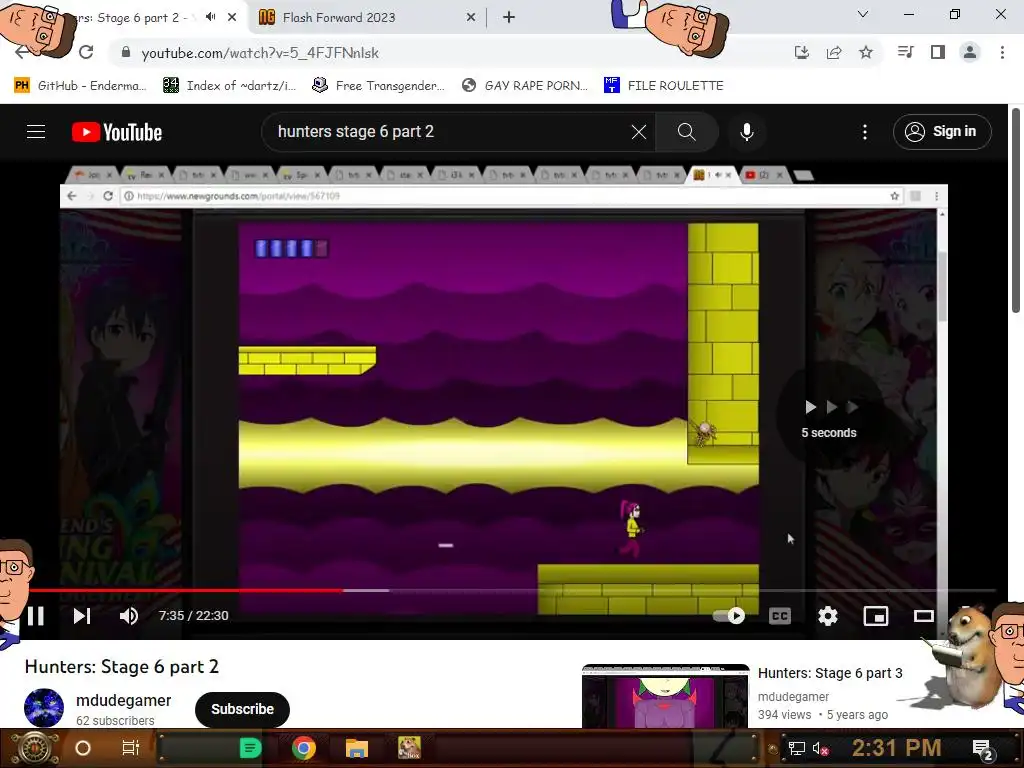Open a new browser tab

point(509,18)
